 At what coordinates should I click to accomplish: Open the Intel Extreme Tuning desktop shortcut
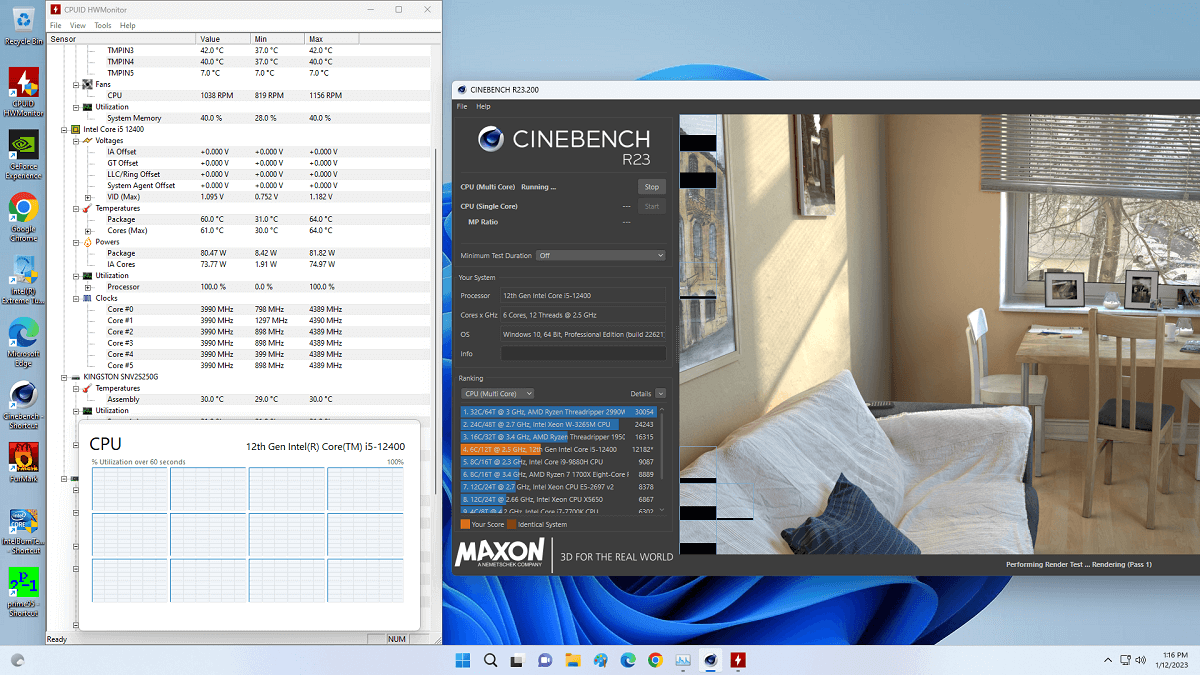click(x=23, y=280)
